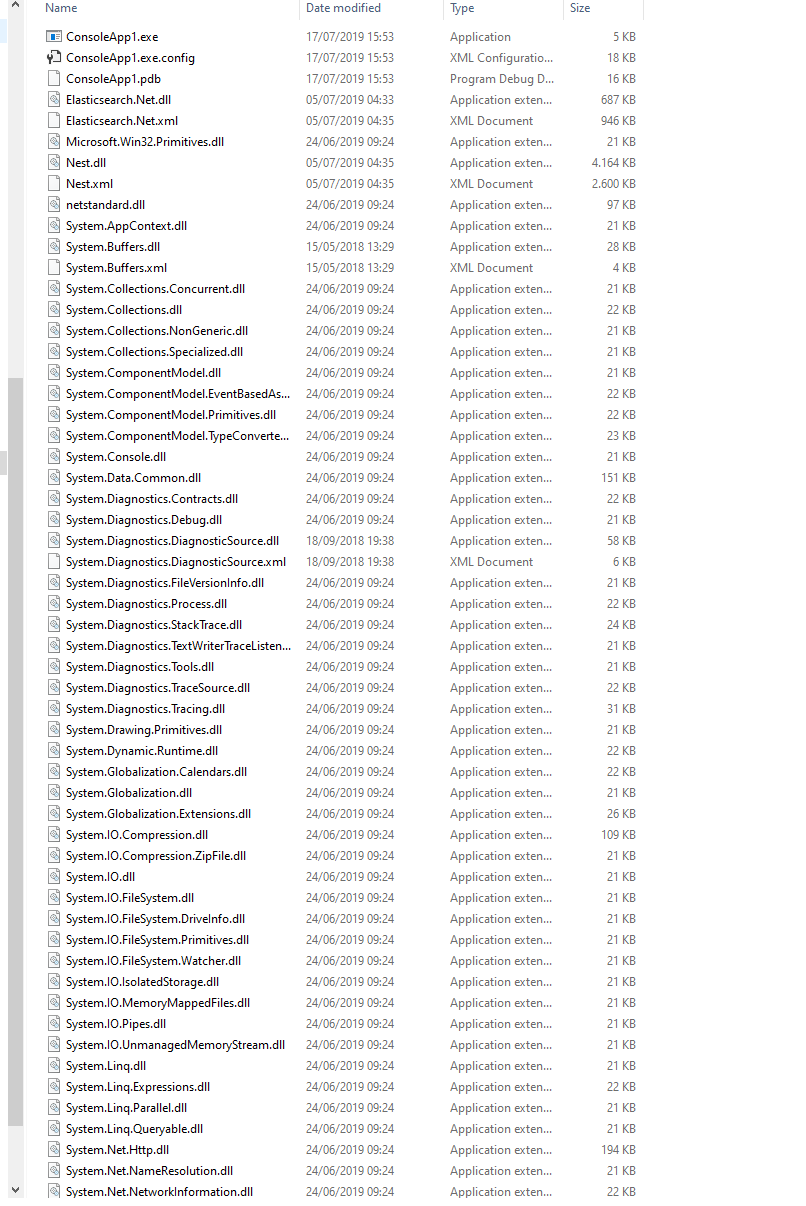Select Elasticsearch.Net.xml in the listing
Viewport: 806px width, 1206px height.
pos(122,120)
